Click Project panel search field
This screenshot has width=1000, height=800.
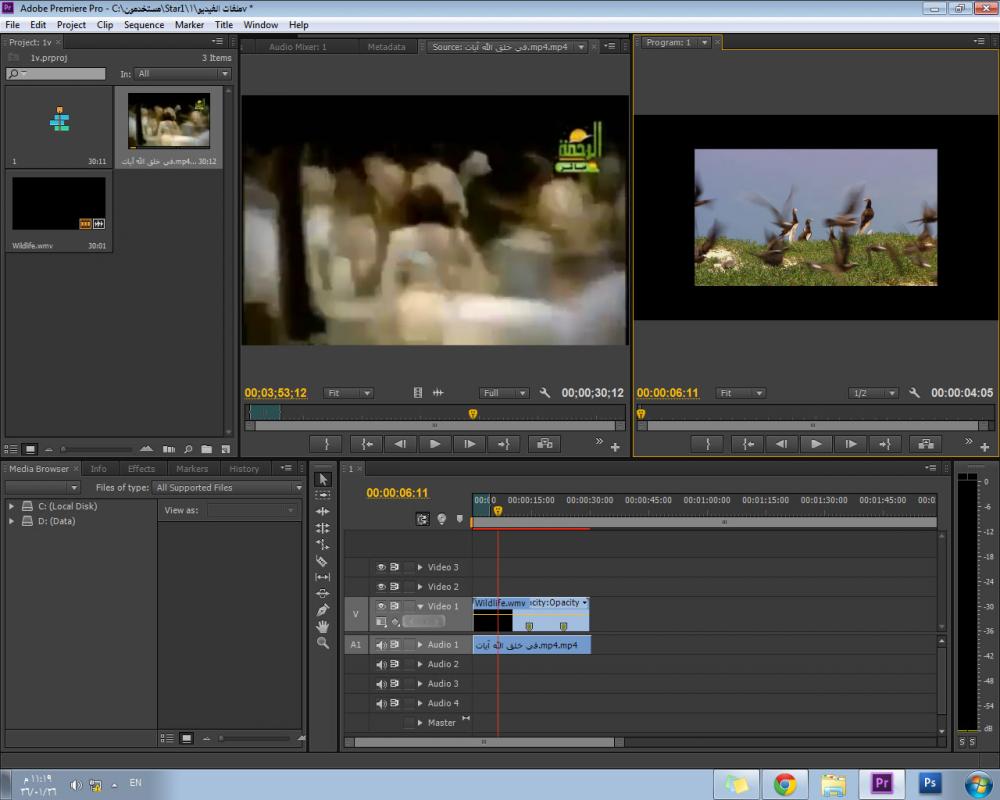(x=56, y=74)
